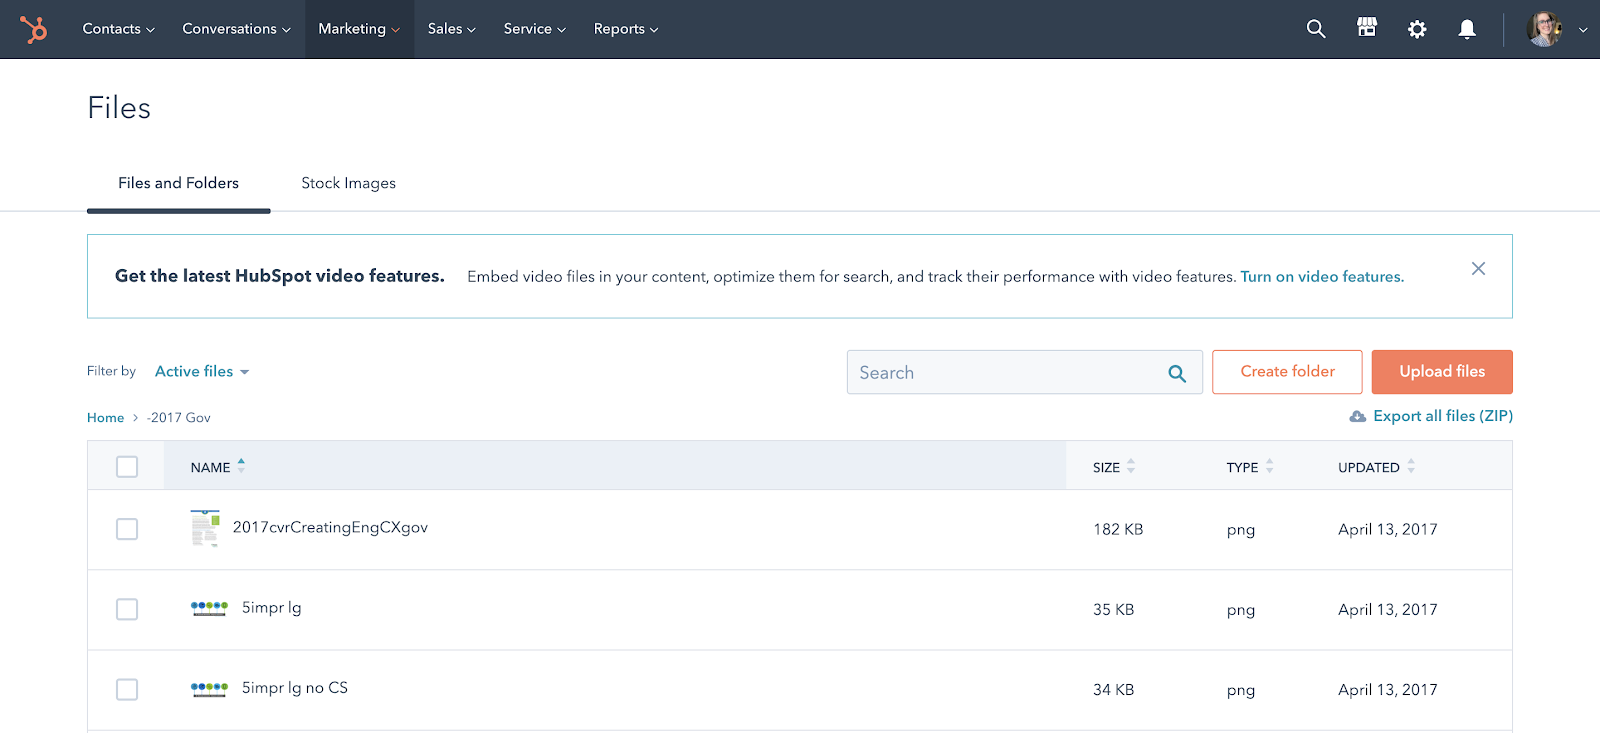Open the Contacts dropdown menu
This screenshot has width=1600, height=733.
118,29
